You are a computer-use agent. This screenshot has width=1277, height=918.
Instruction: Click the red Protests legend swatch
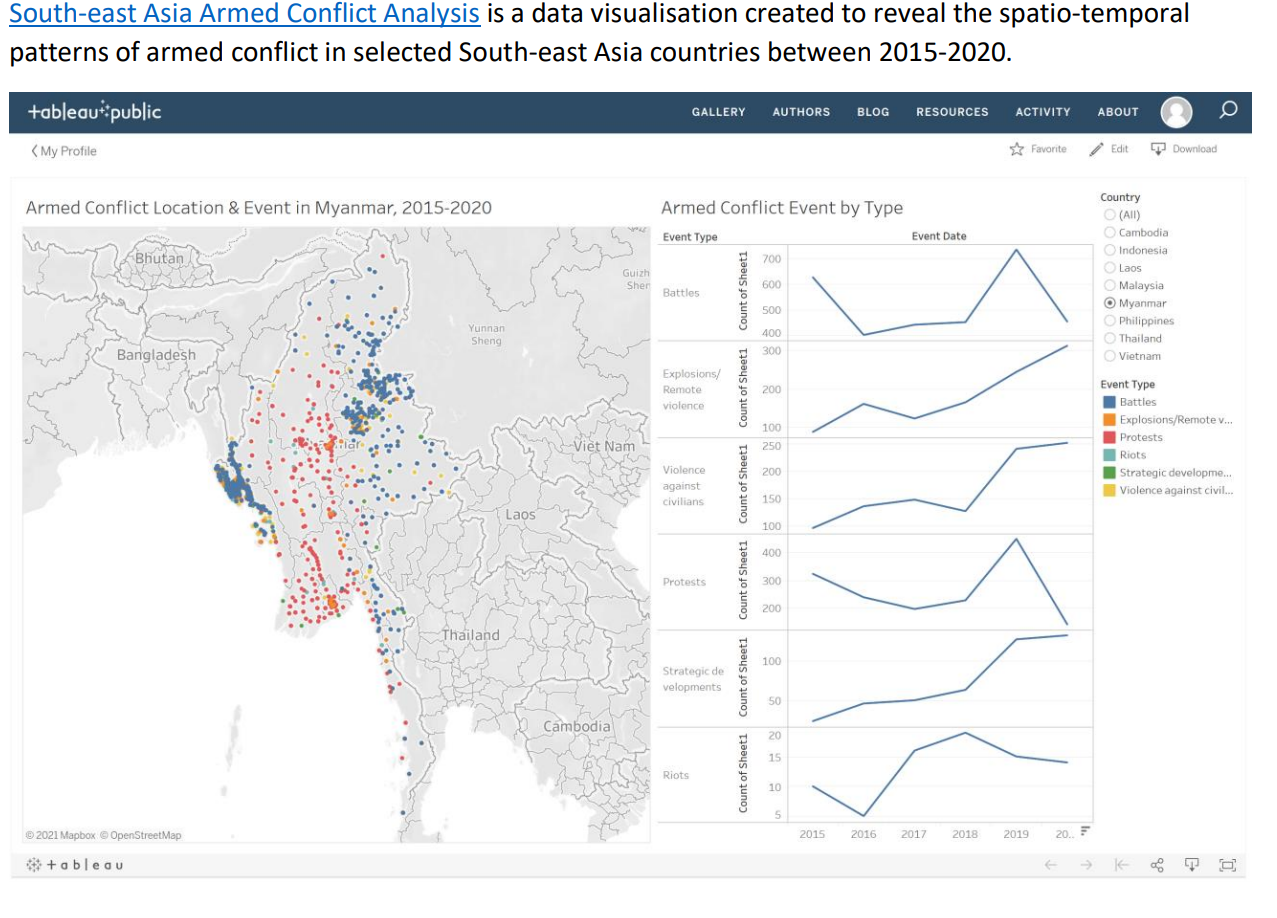(1109, 437)
